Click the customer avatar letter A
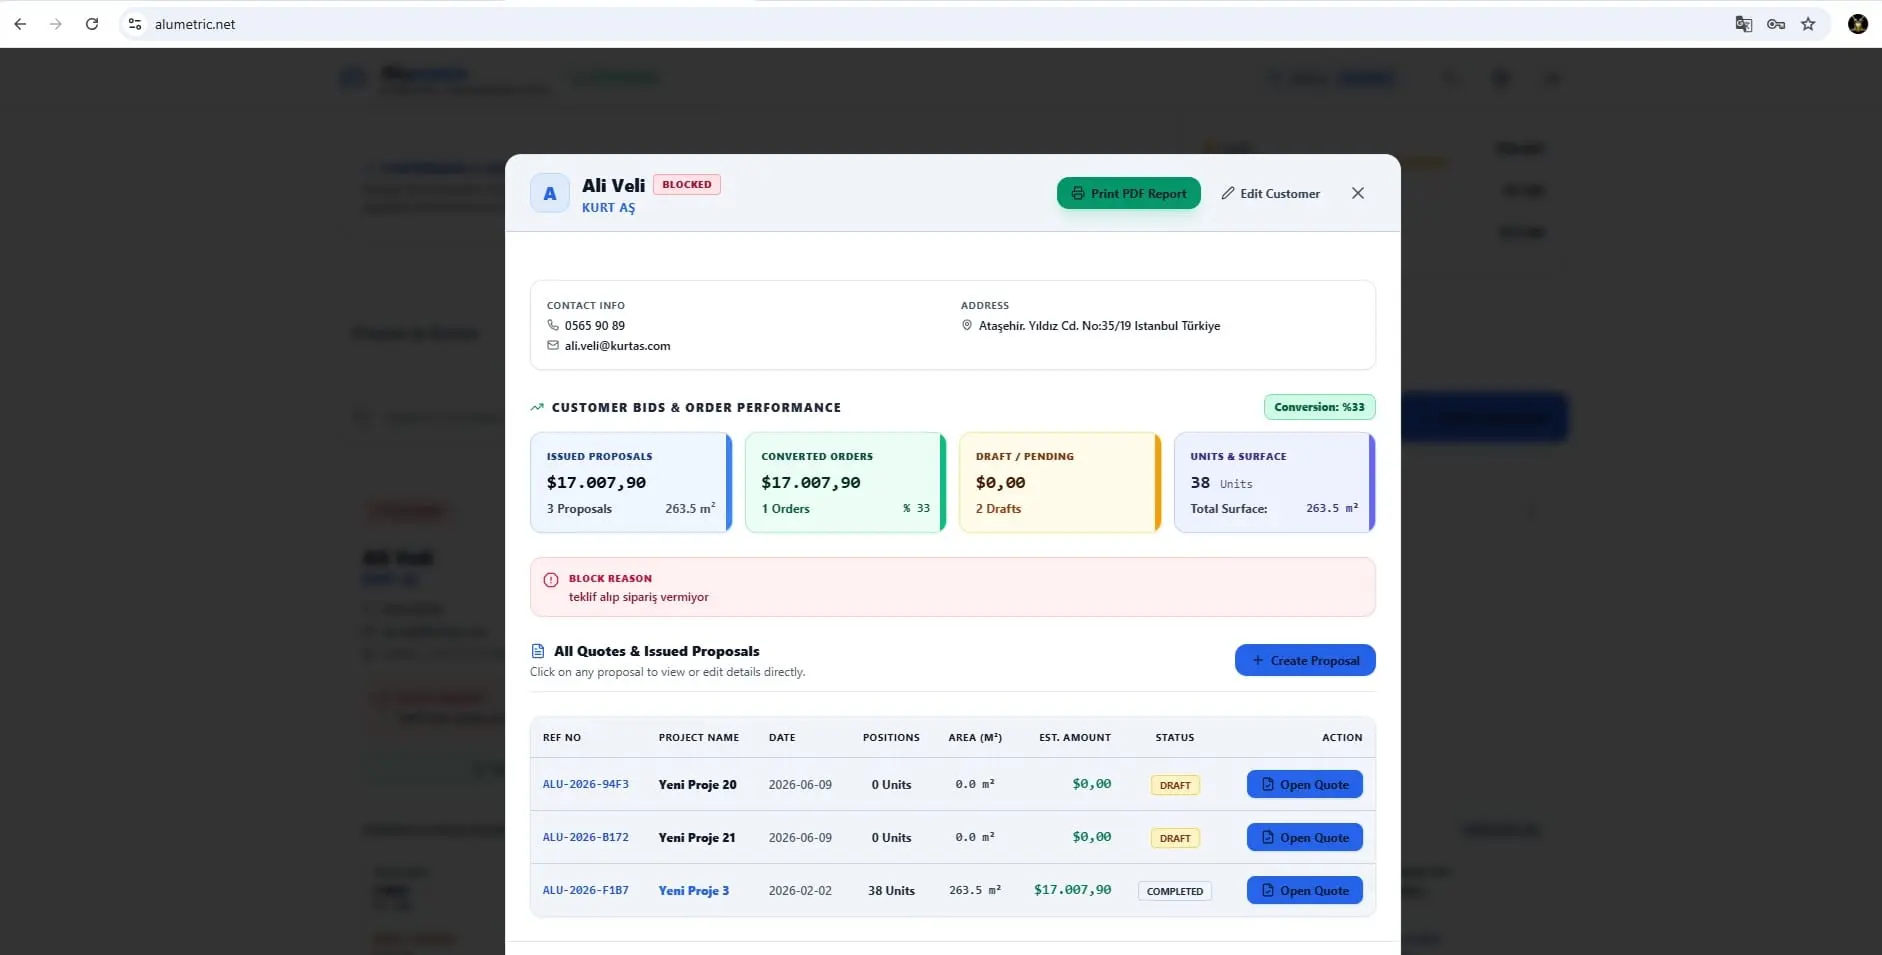This screenshot has height=955, width=1882. tap(550, 194)
